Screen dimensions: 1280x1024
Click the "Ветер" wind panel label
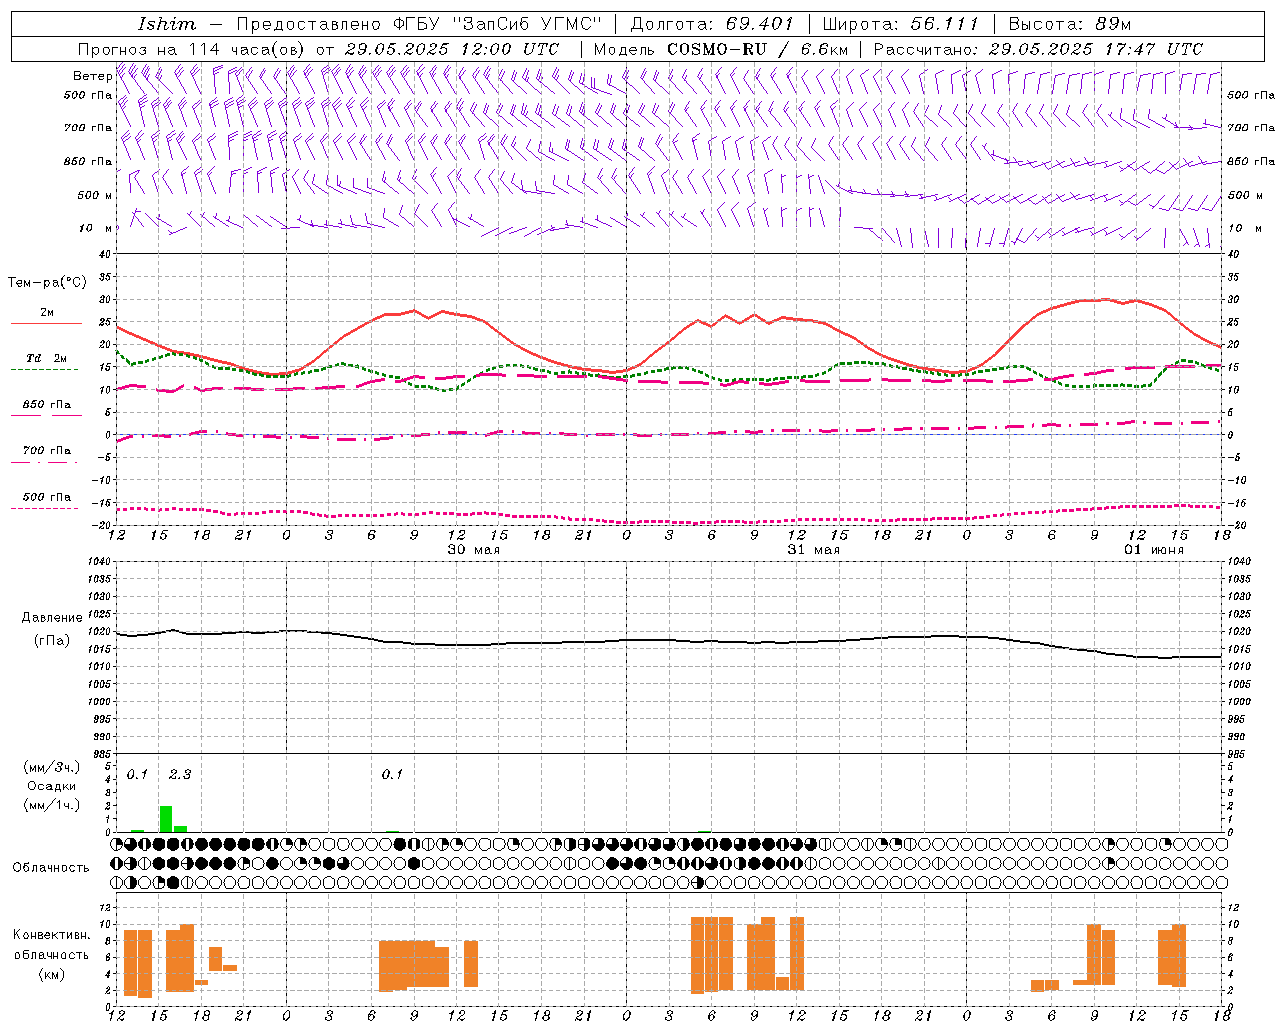click(x=93, y=76)
